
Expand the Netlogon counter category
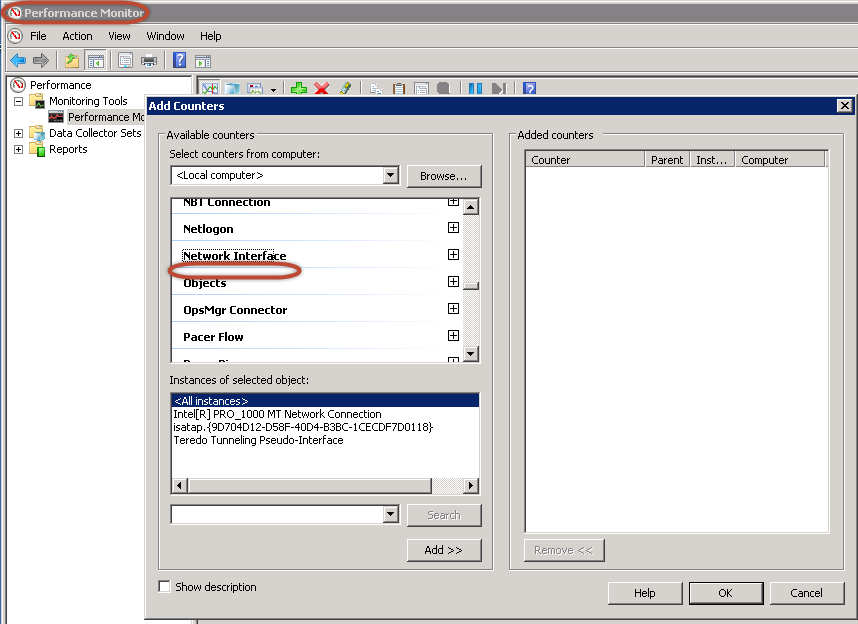coord(453,228)
